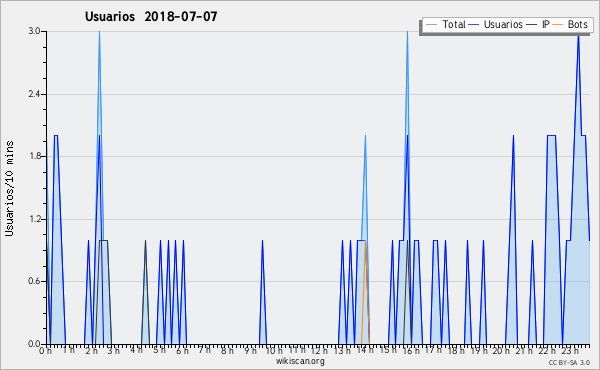The height and width of the screenshot is (370, 600).
Task: Click the dark blue Usuarios legend line
Action: point(474,25)
